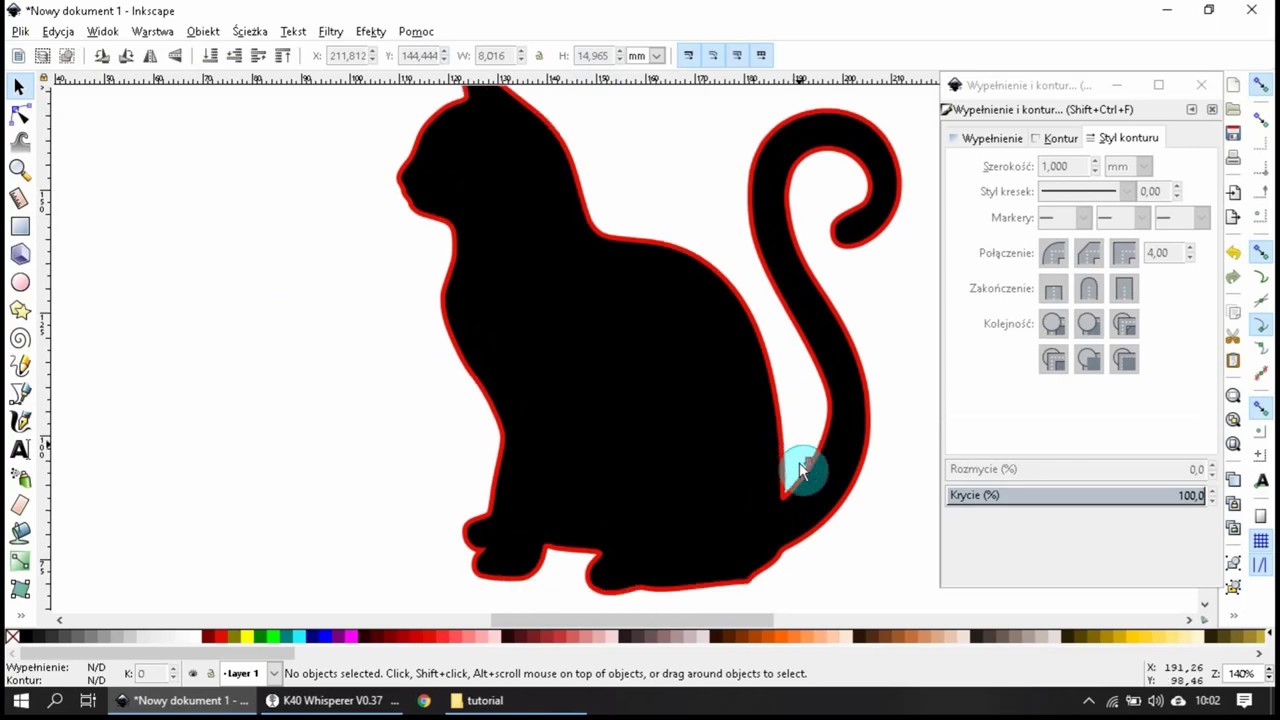Click the Szerokość width input field
1280x720 pixels.
[x=1063, y=166]
